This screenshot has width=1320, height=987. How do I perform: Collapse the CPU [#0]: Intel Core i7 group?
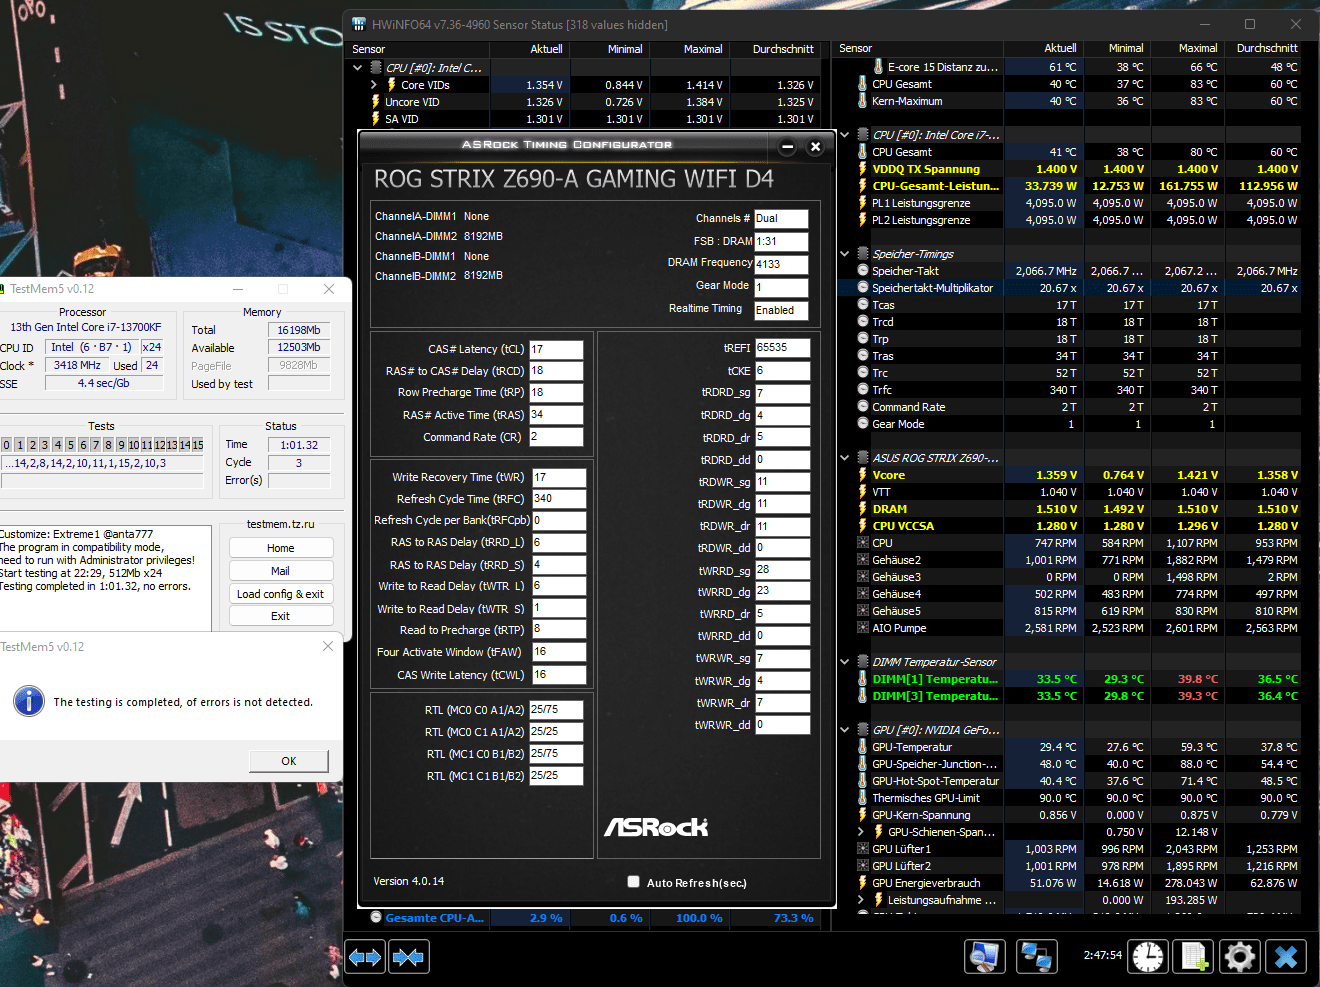pos(845,135)
